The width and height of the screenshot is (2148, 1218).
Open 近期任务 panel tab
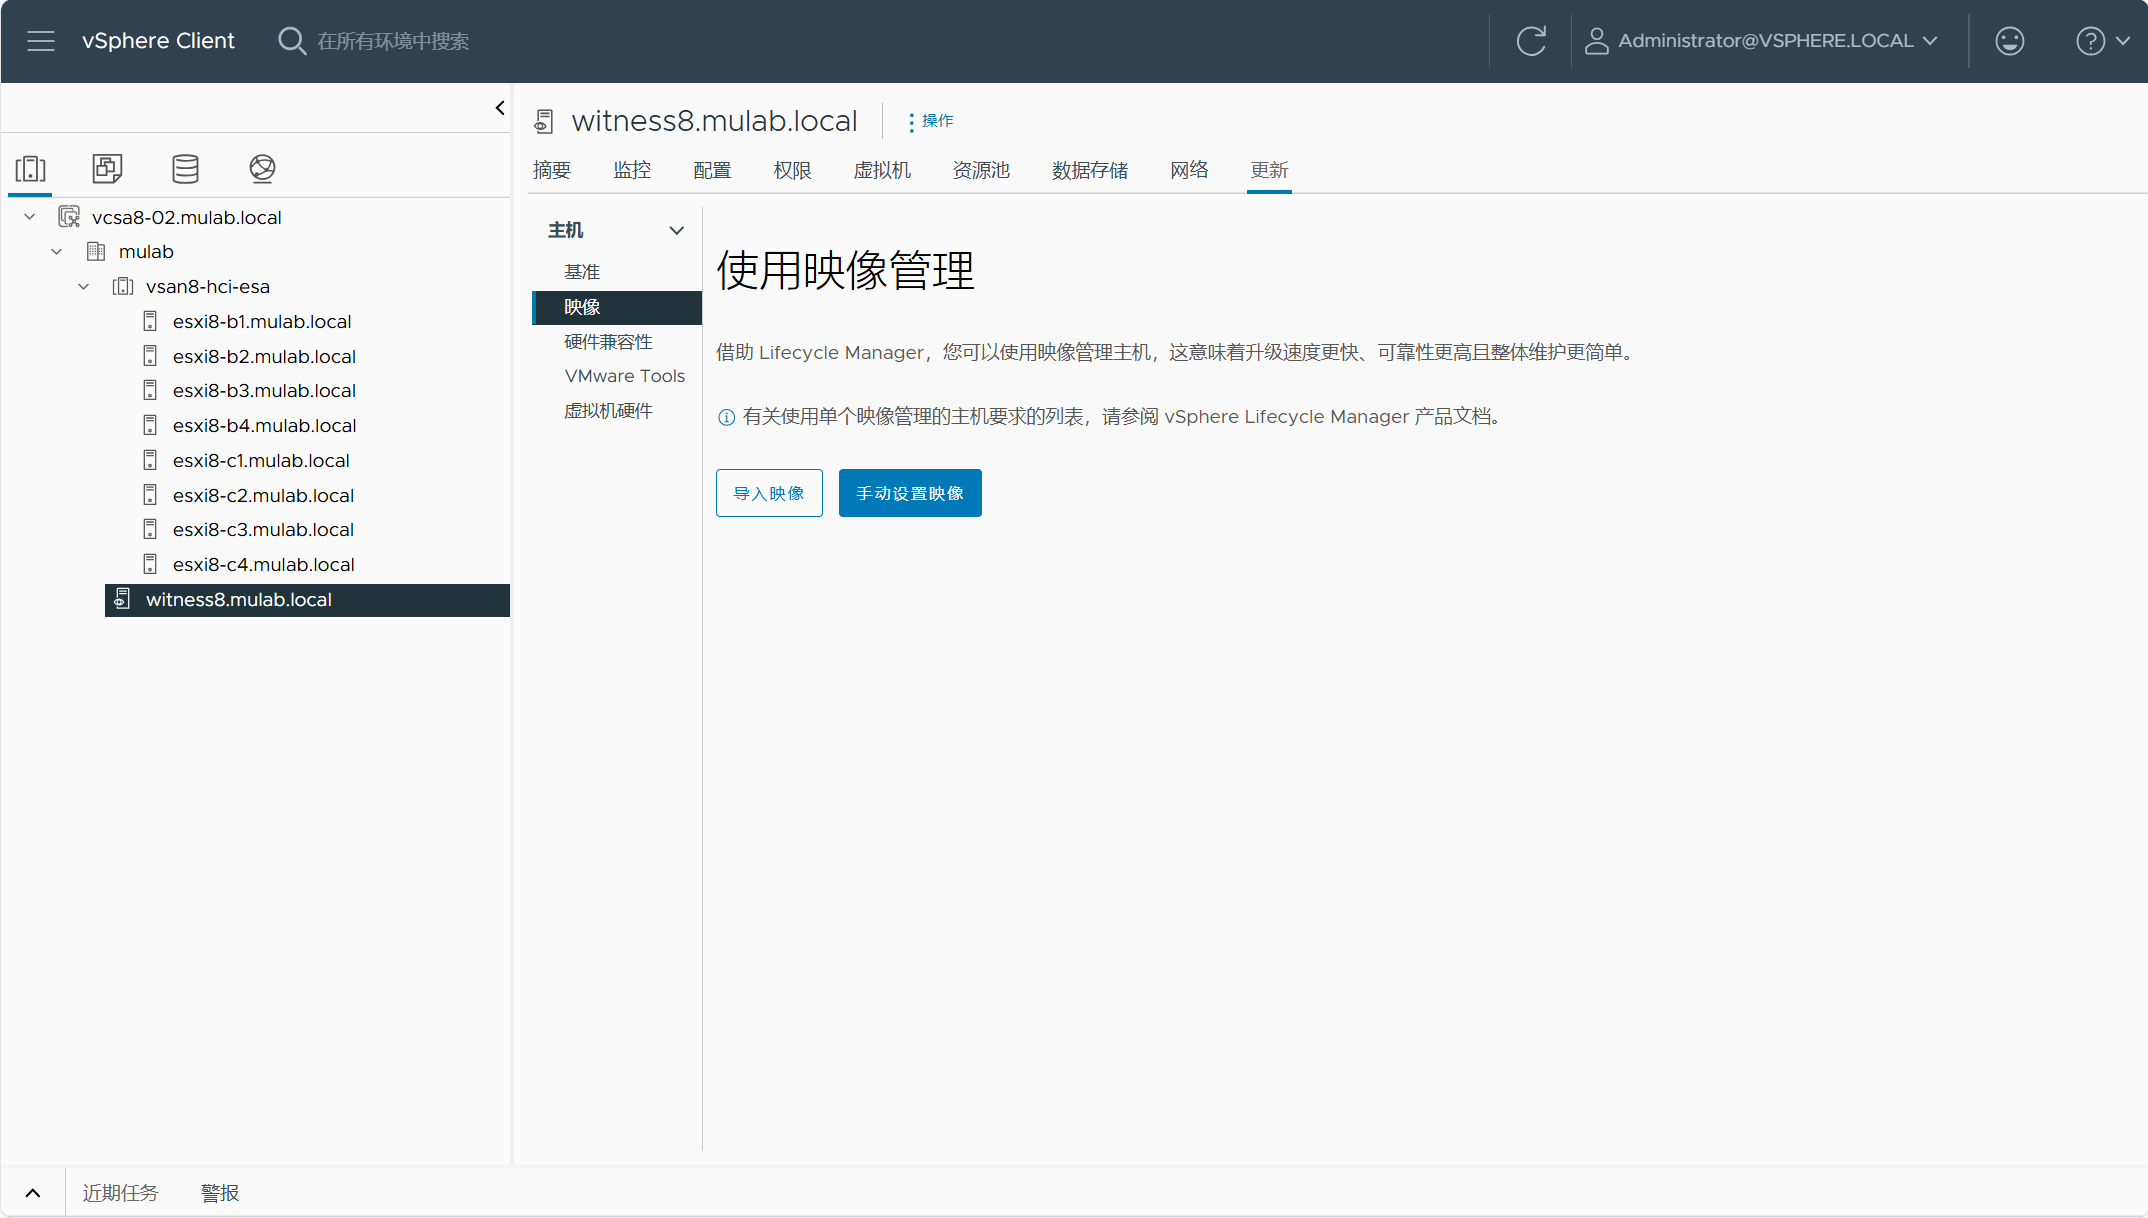point(120,1193)
